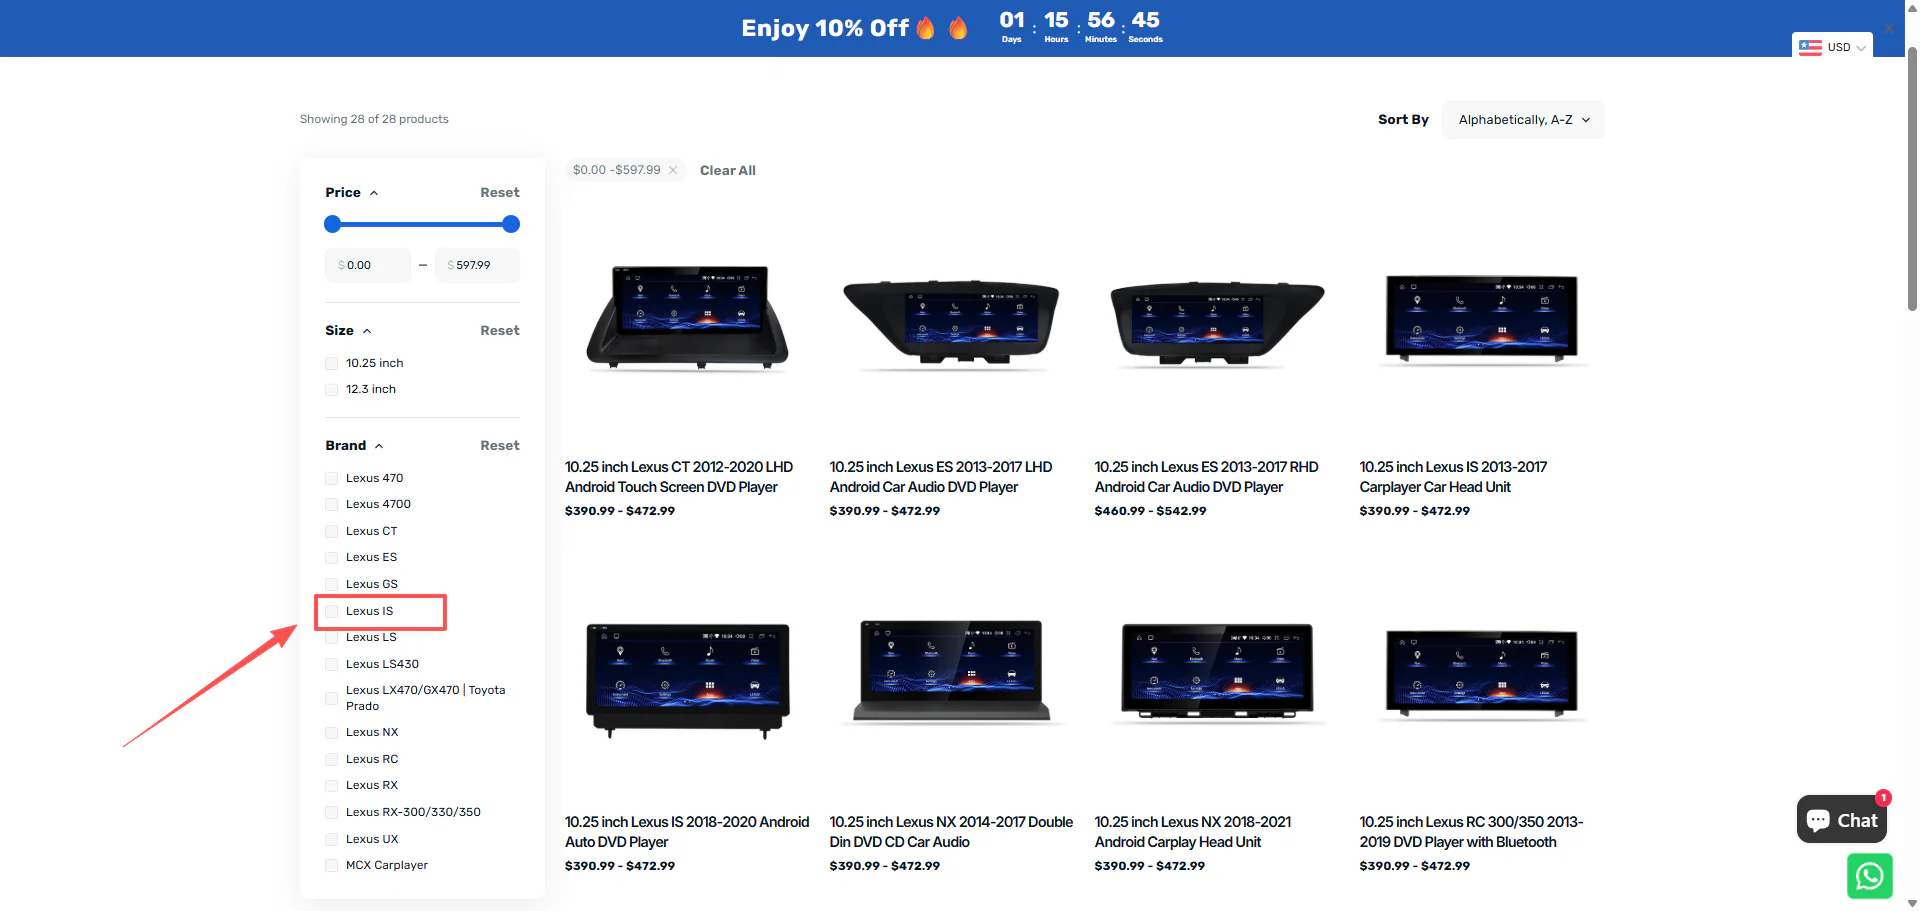The width and height of the screenshot is (1920, 911).
Task: Click Clear All filters link
Action: coord(727,171)
